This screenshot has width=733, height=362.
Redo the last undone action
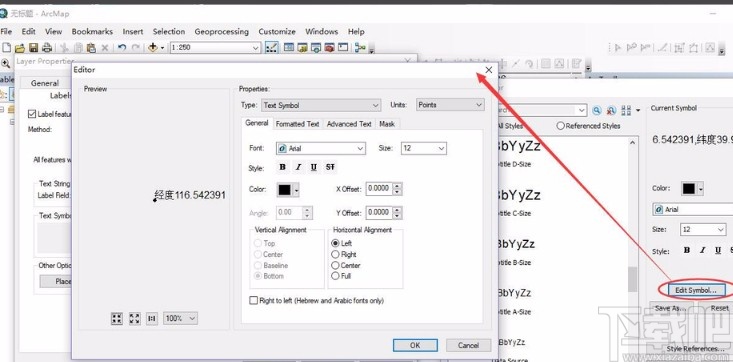pos(136,48)
